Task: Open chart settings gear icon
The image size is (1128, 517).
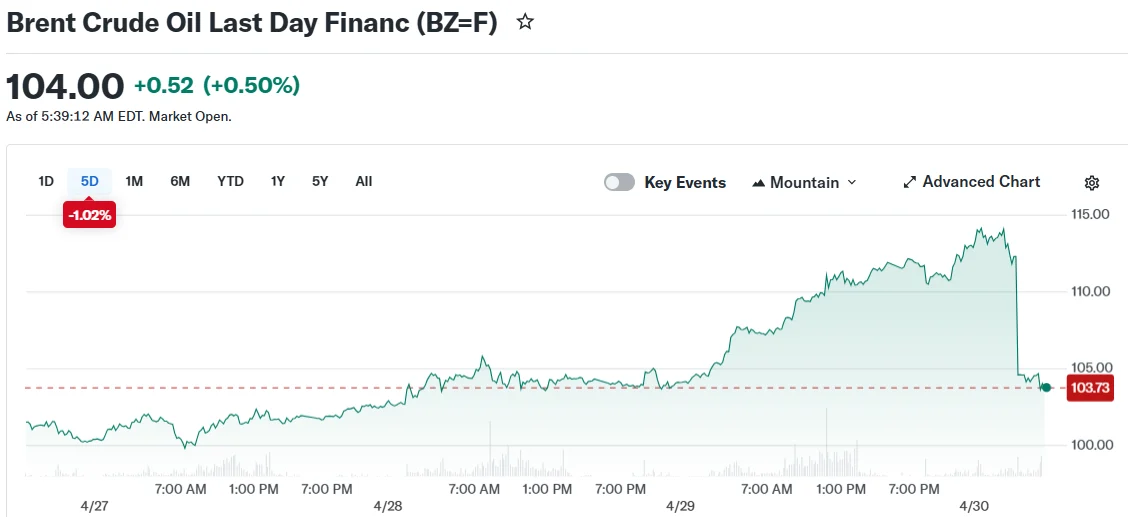Action: tap(1092, 183)
